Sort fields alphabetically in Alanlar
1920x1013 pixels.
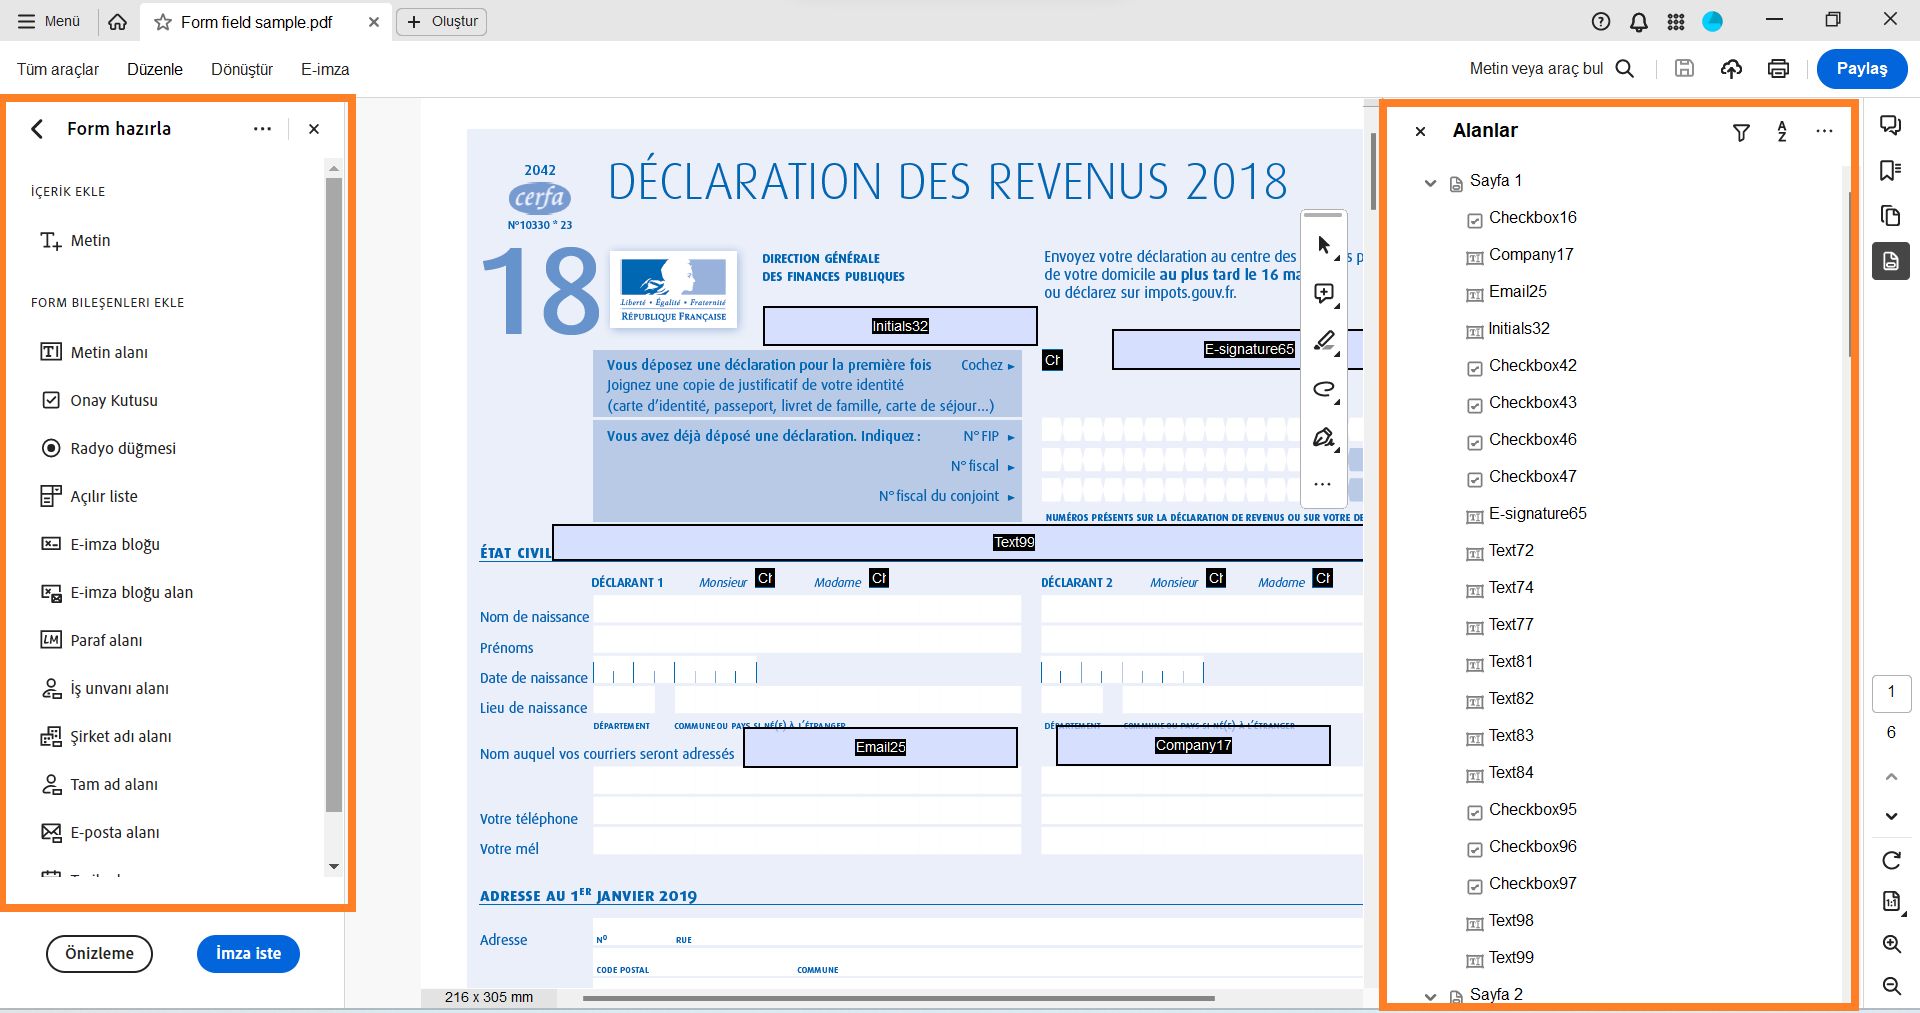point(1782,132)
